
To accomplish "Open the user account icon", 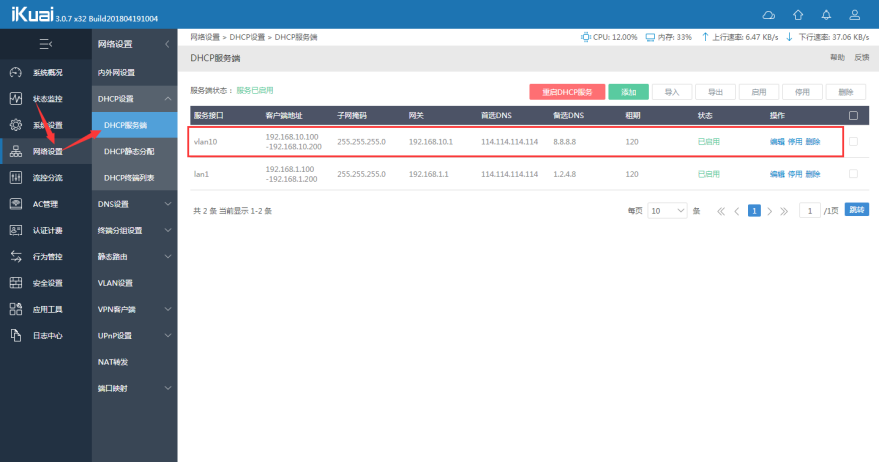I will point(854,15).
